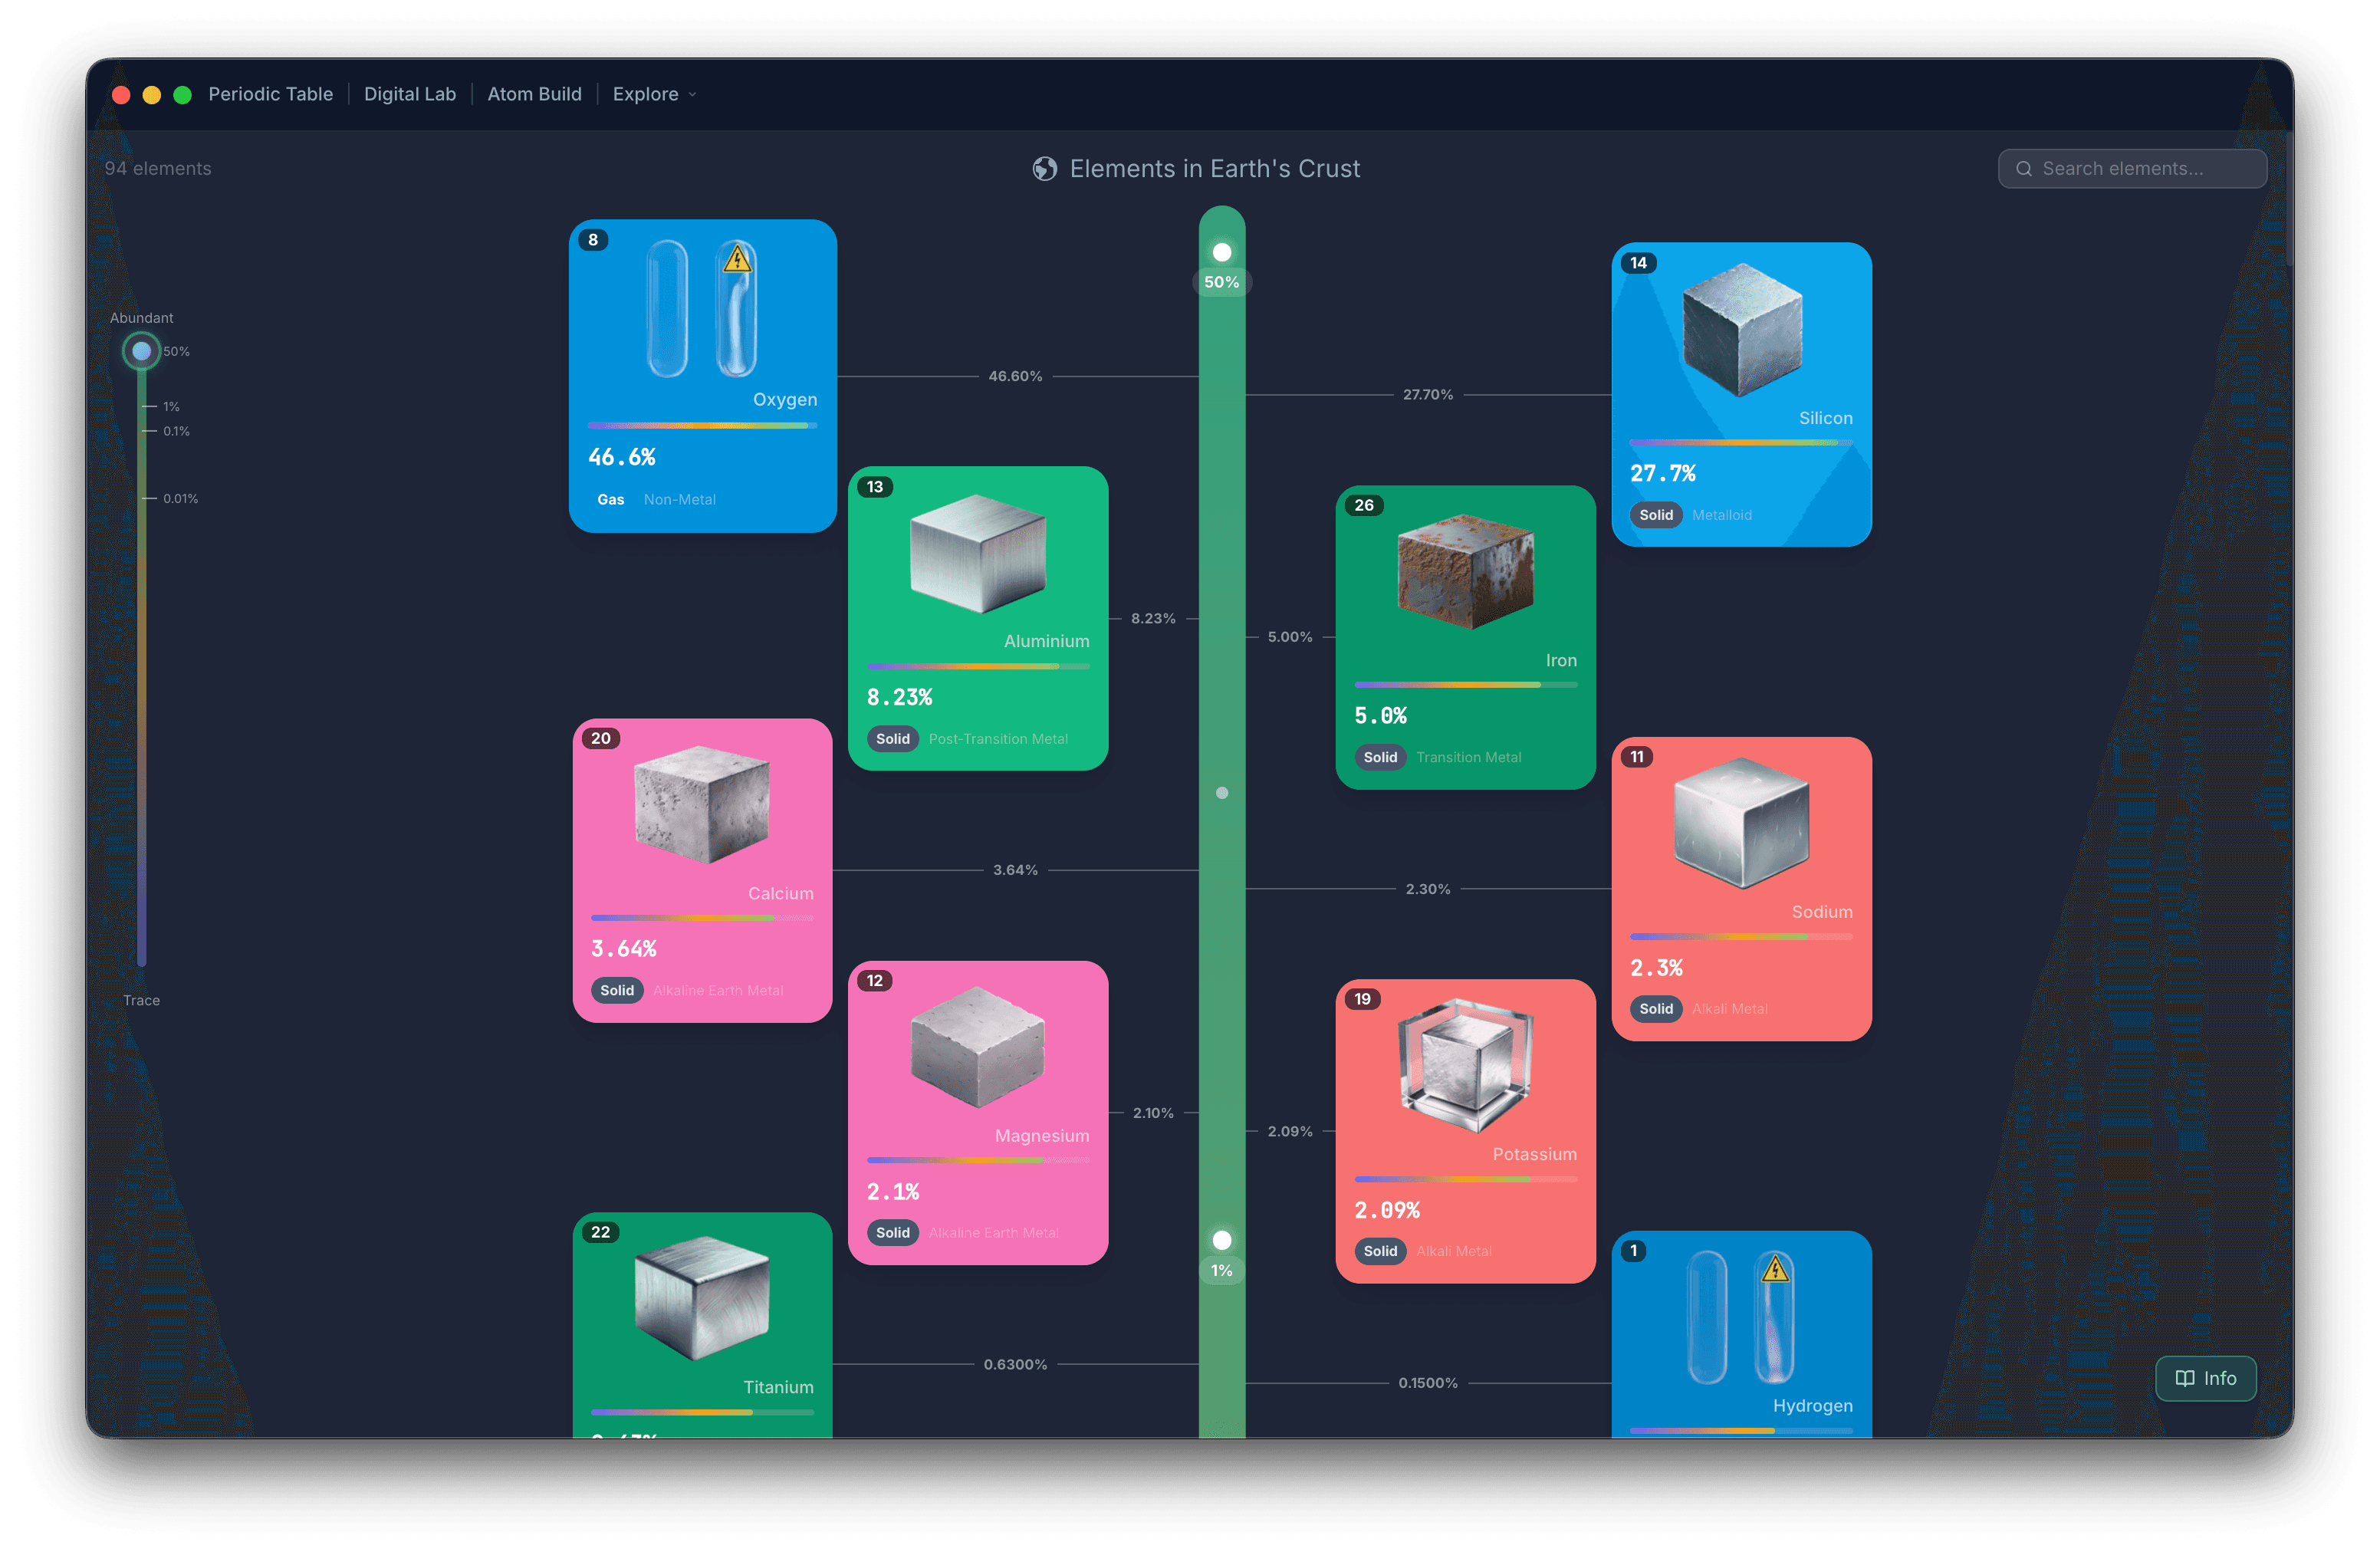Click the Solid tag on Calcium card

(x=617, y=990)
